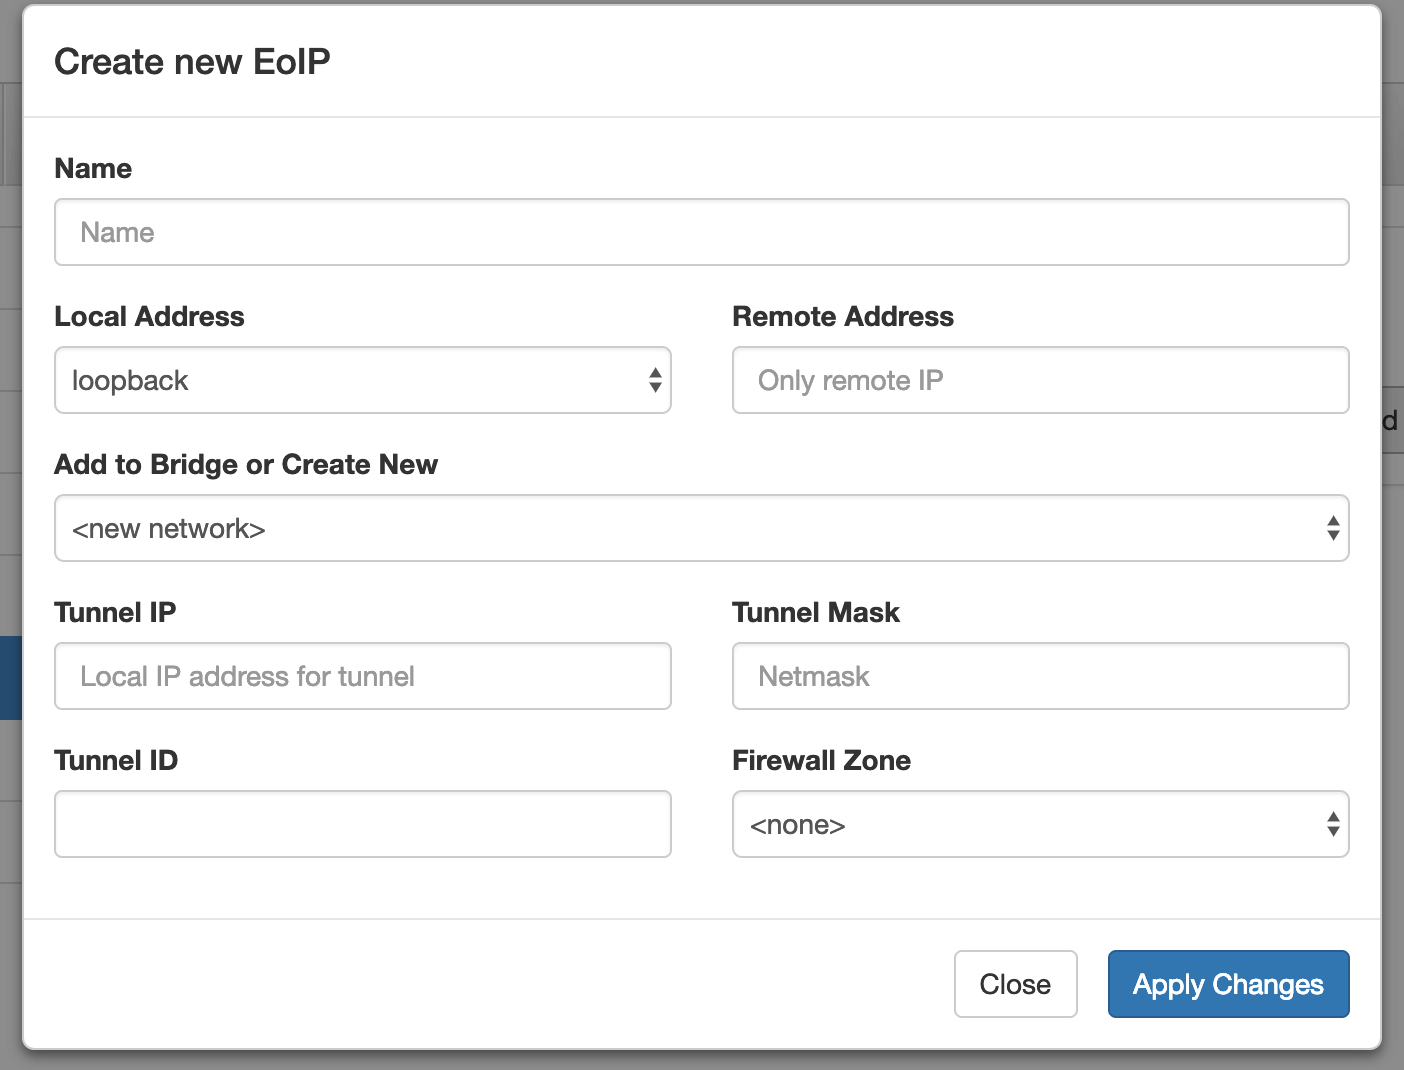The image size is (1404, 1070).
Task: Open the Firewall Zone dropdown
Action: point(1040,824)
